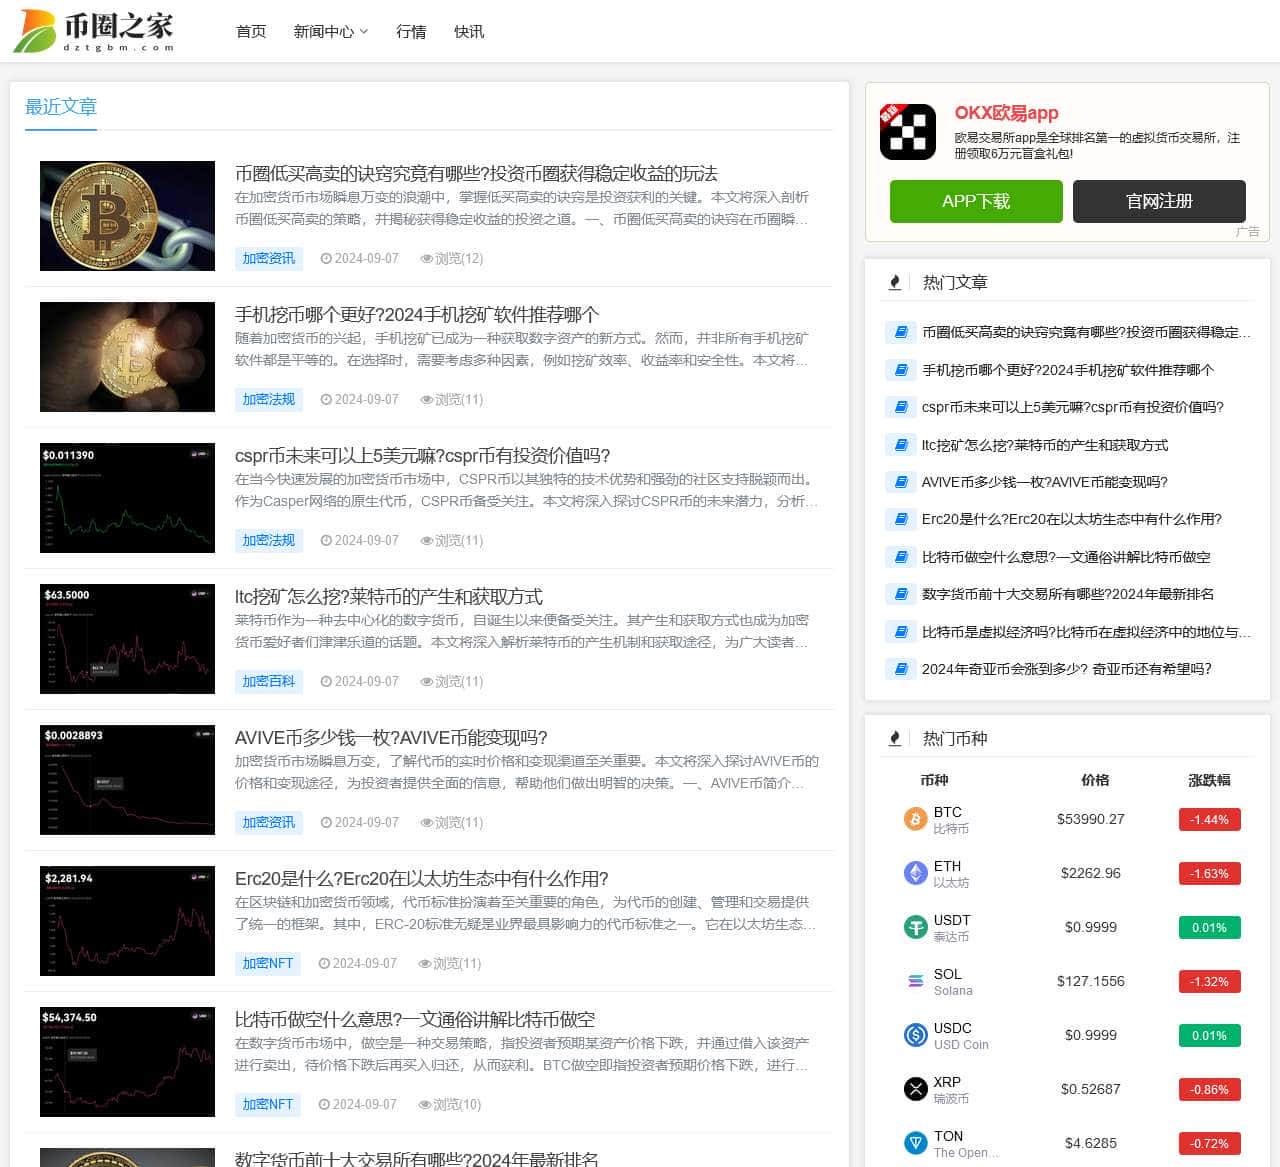
Task: Click the $0.0028893 chart thumbnail
Action: click(127, 780)
